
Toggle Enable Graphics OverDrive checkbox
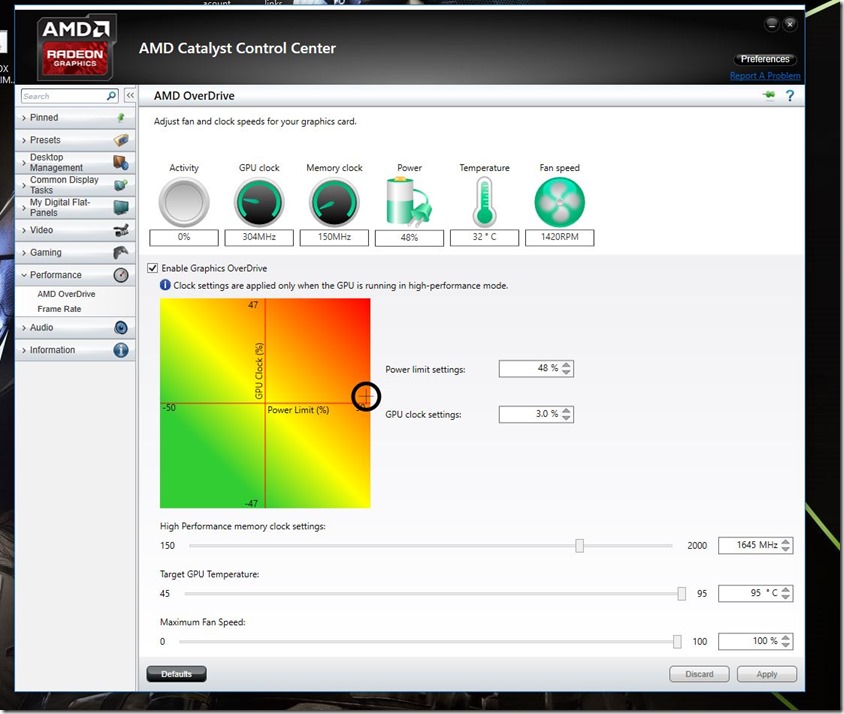pos(153,268)
